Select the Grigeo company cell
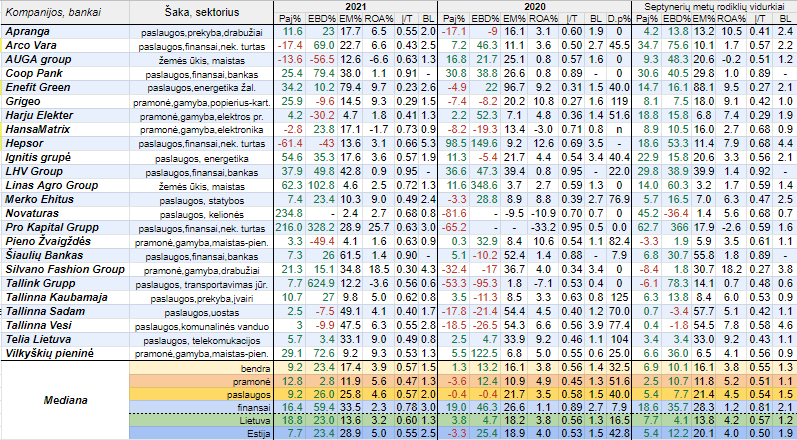Screen dimensions: 797x440 pyautogui.click(x=65, y=102)
